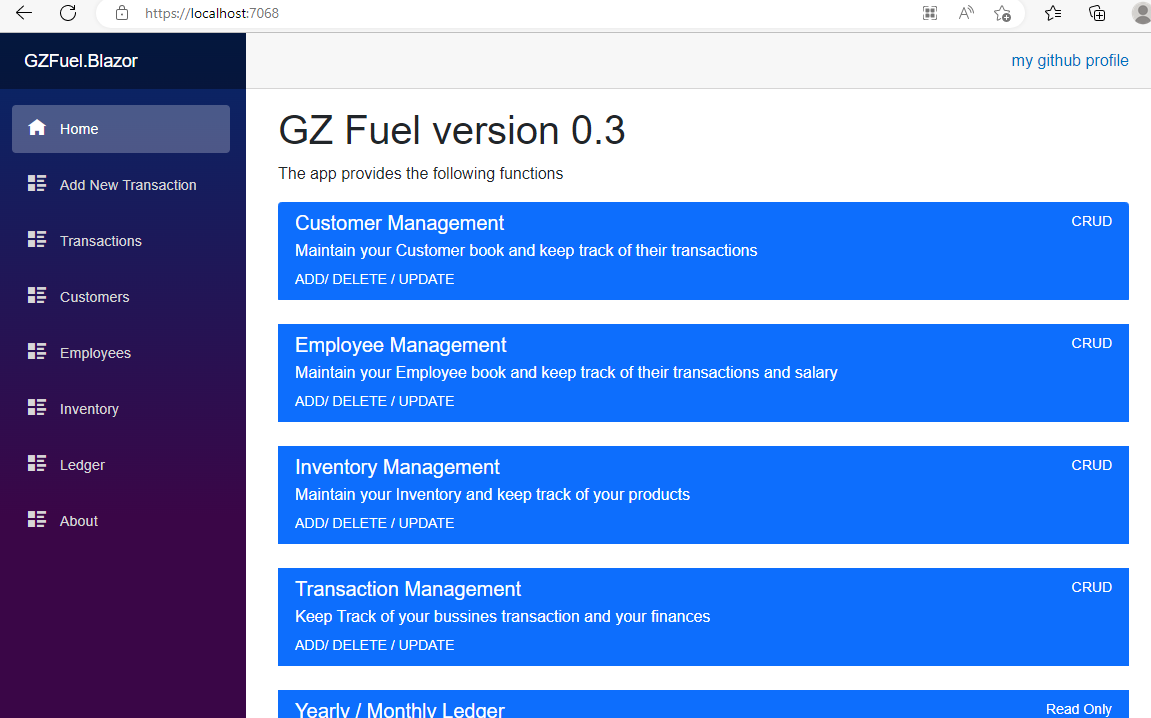Image resolution: width=1151 pixels, height=718 pixels.
Task: Click 'Maintain your Employee book' description
Action: (566, 372)
